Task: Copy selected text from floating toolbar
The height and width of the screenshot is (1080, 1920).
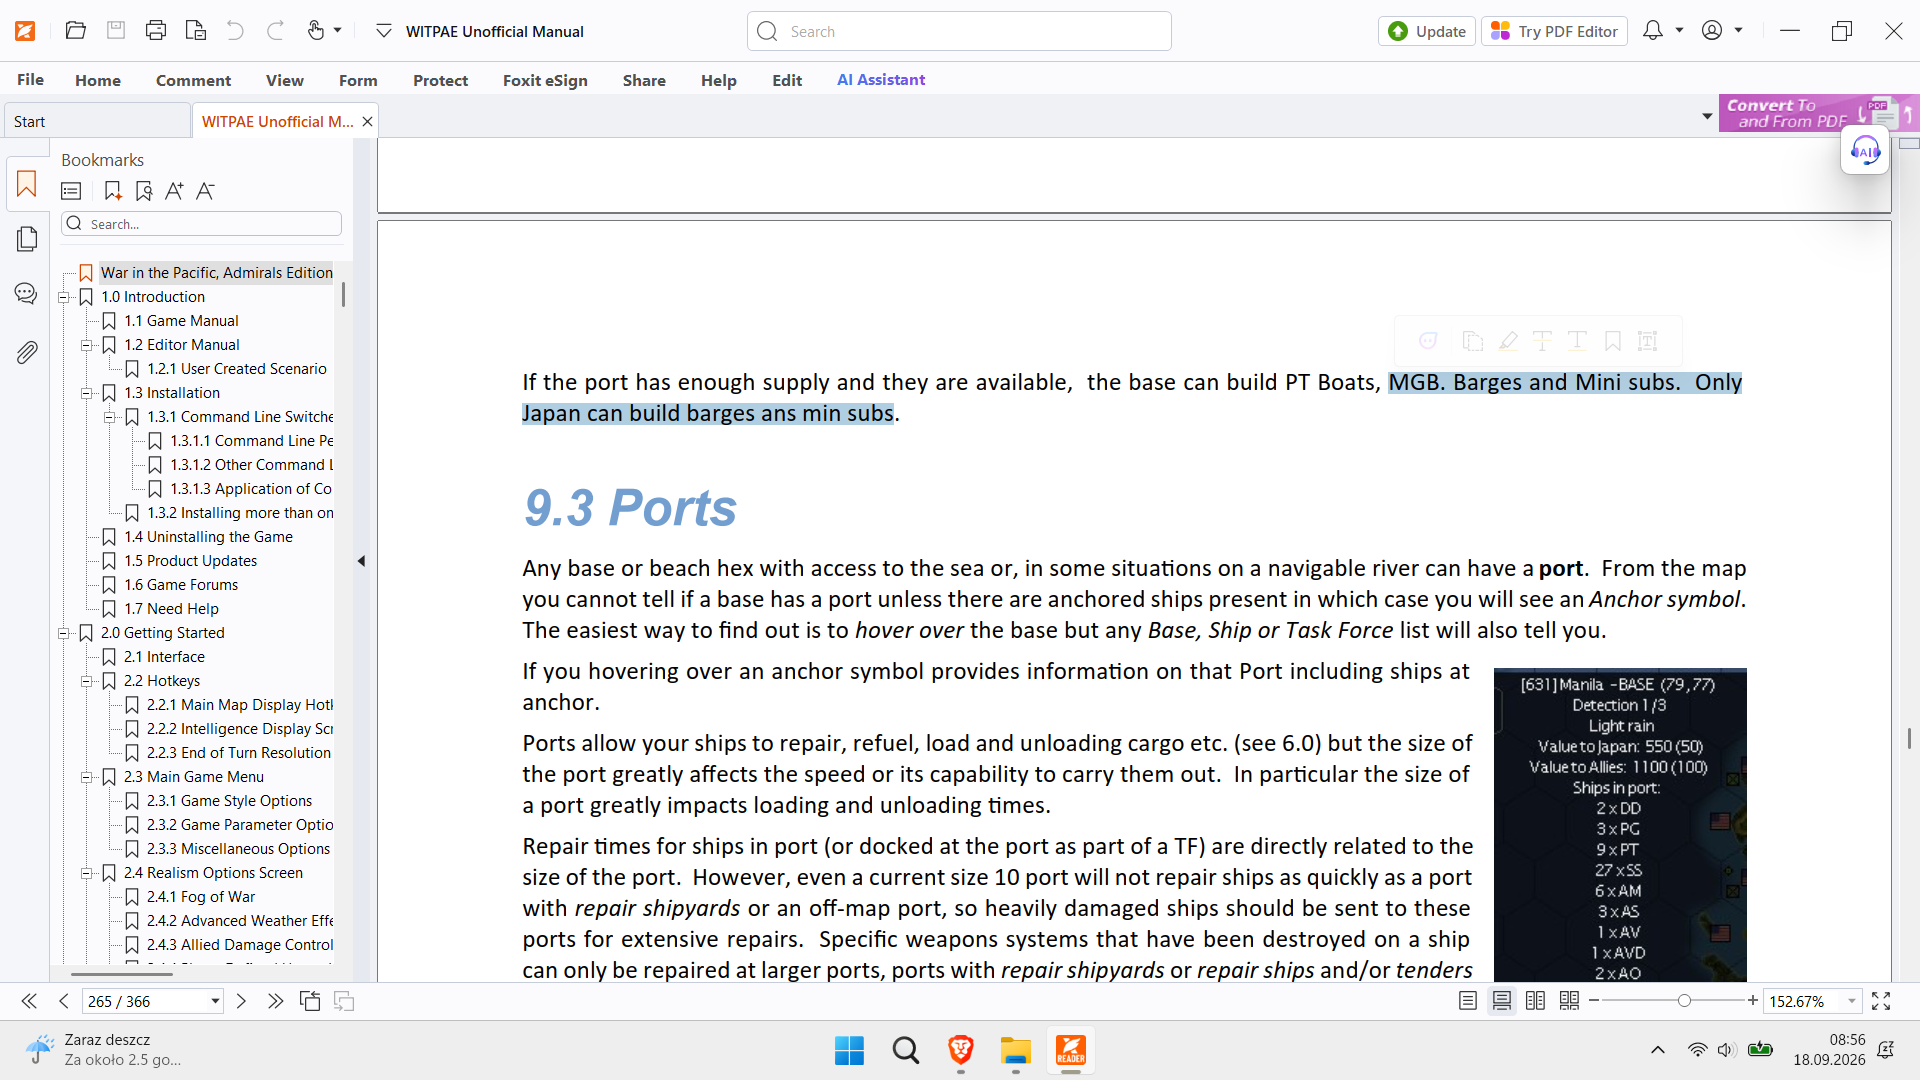Action: click(1472, 341)
